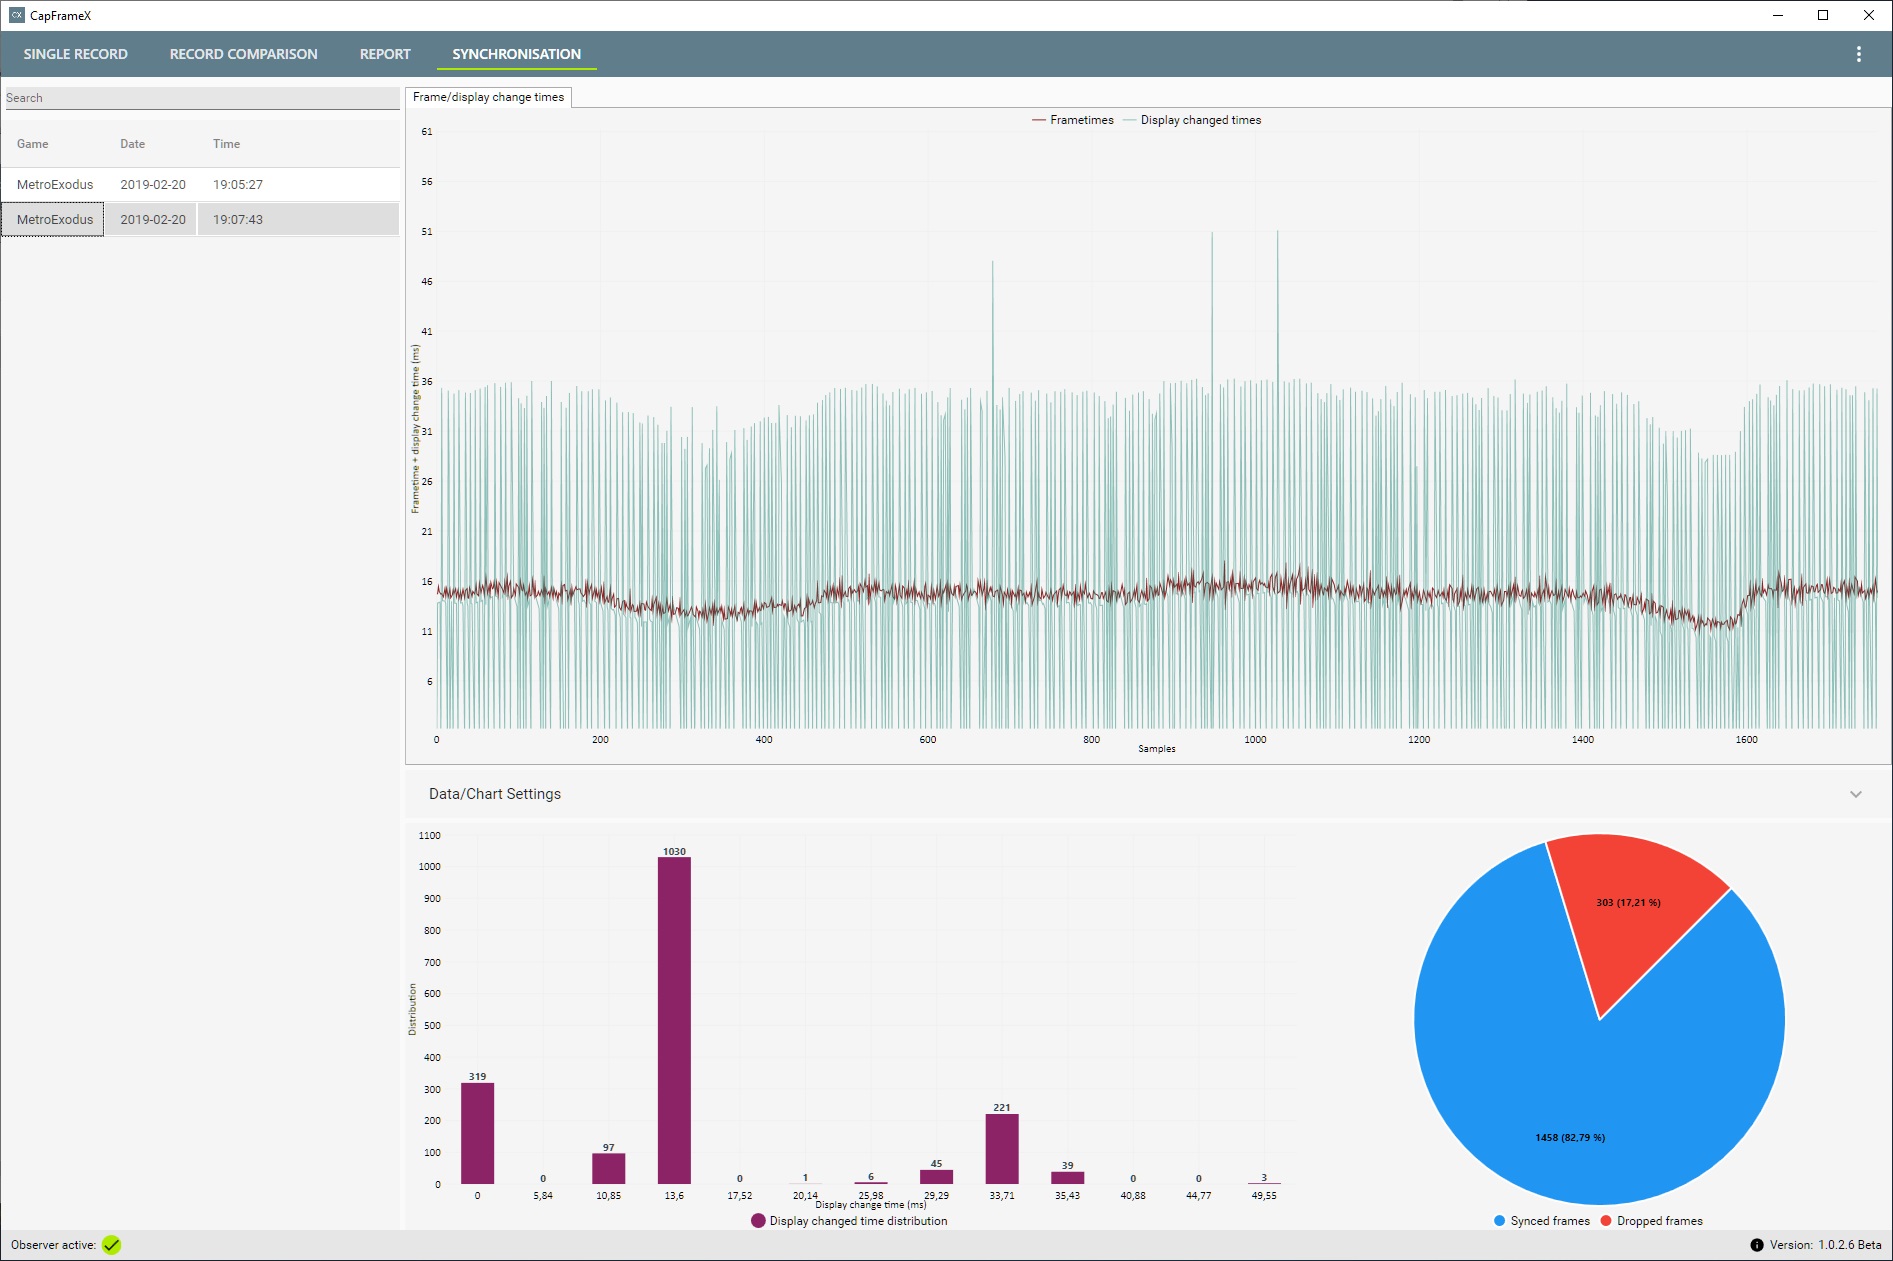Open the Record Comparison tab

243,54
